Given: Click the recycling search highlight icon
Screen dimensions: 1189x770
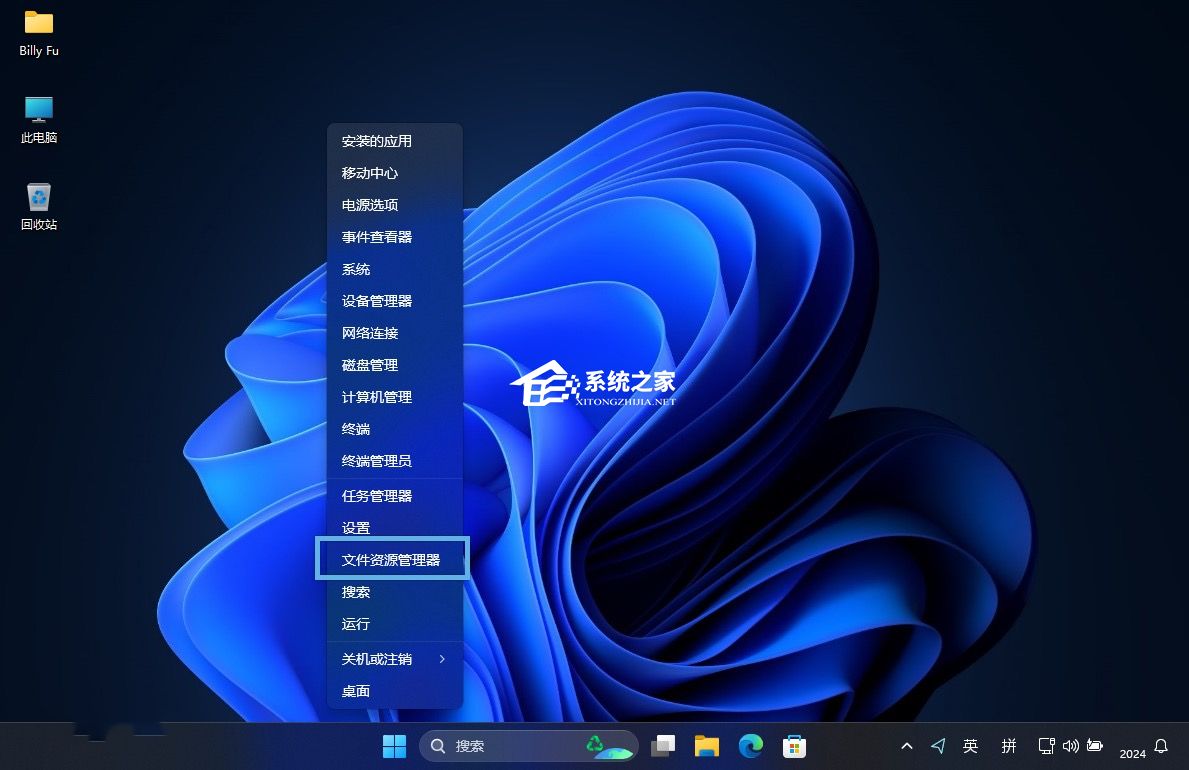Looking at the screenshot, I should (x=609, y=746).
